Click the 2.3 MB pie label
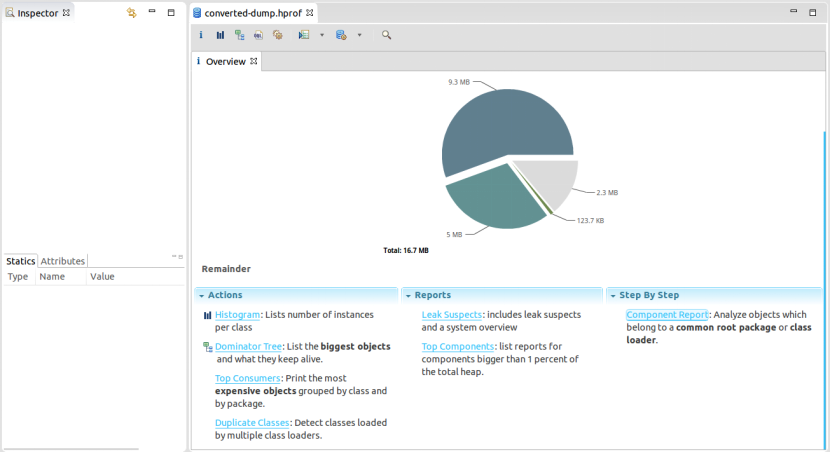This screenshot has width=830, height=453. click(607, 193)
